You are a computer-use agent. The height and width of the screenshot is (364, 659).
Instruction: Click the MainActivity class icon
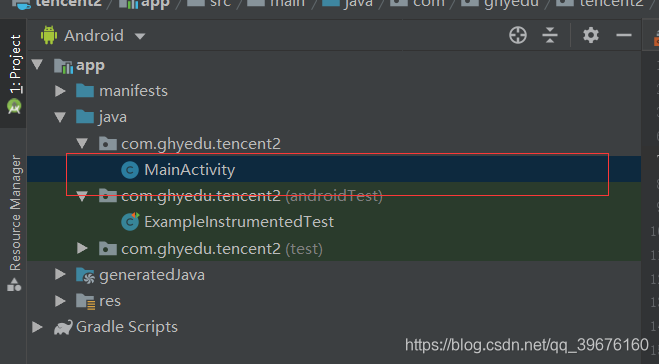130,170
